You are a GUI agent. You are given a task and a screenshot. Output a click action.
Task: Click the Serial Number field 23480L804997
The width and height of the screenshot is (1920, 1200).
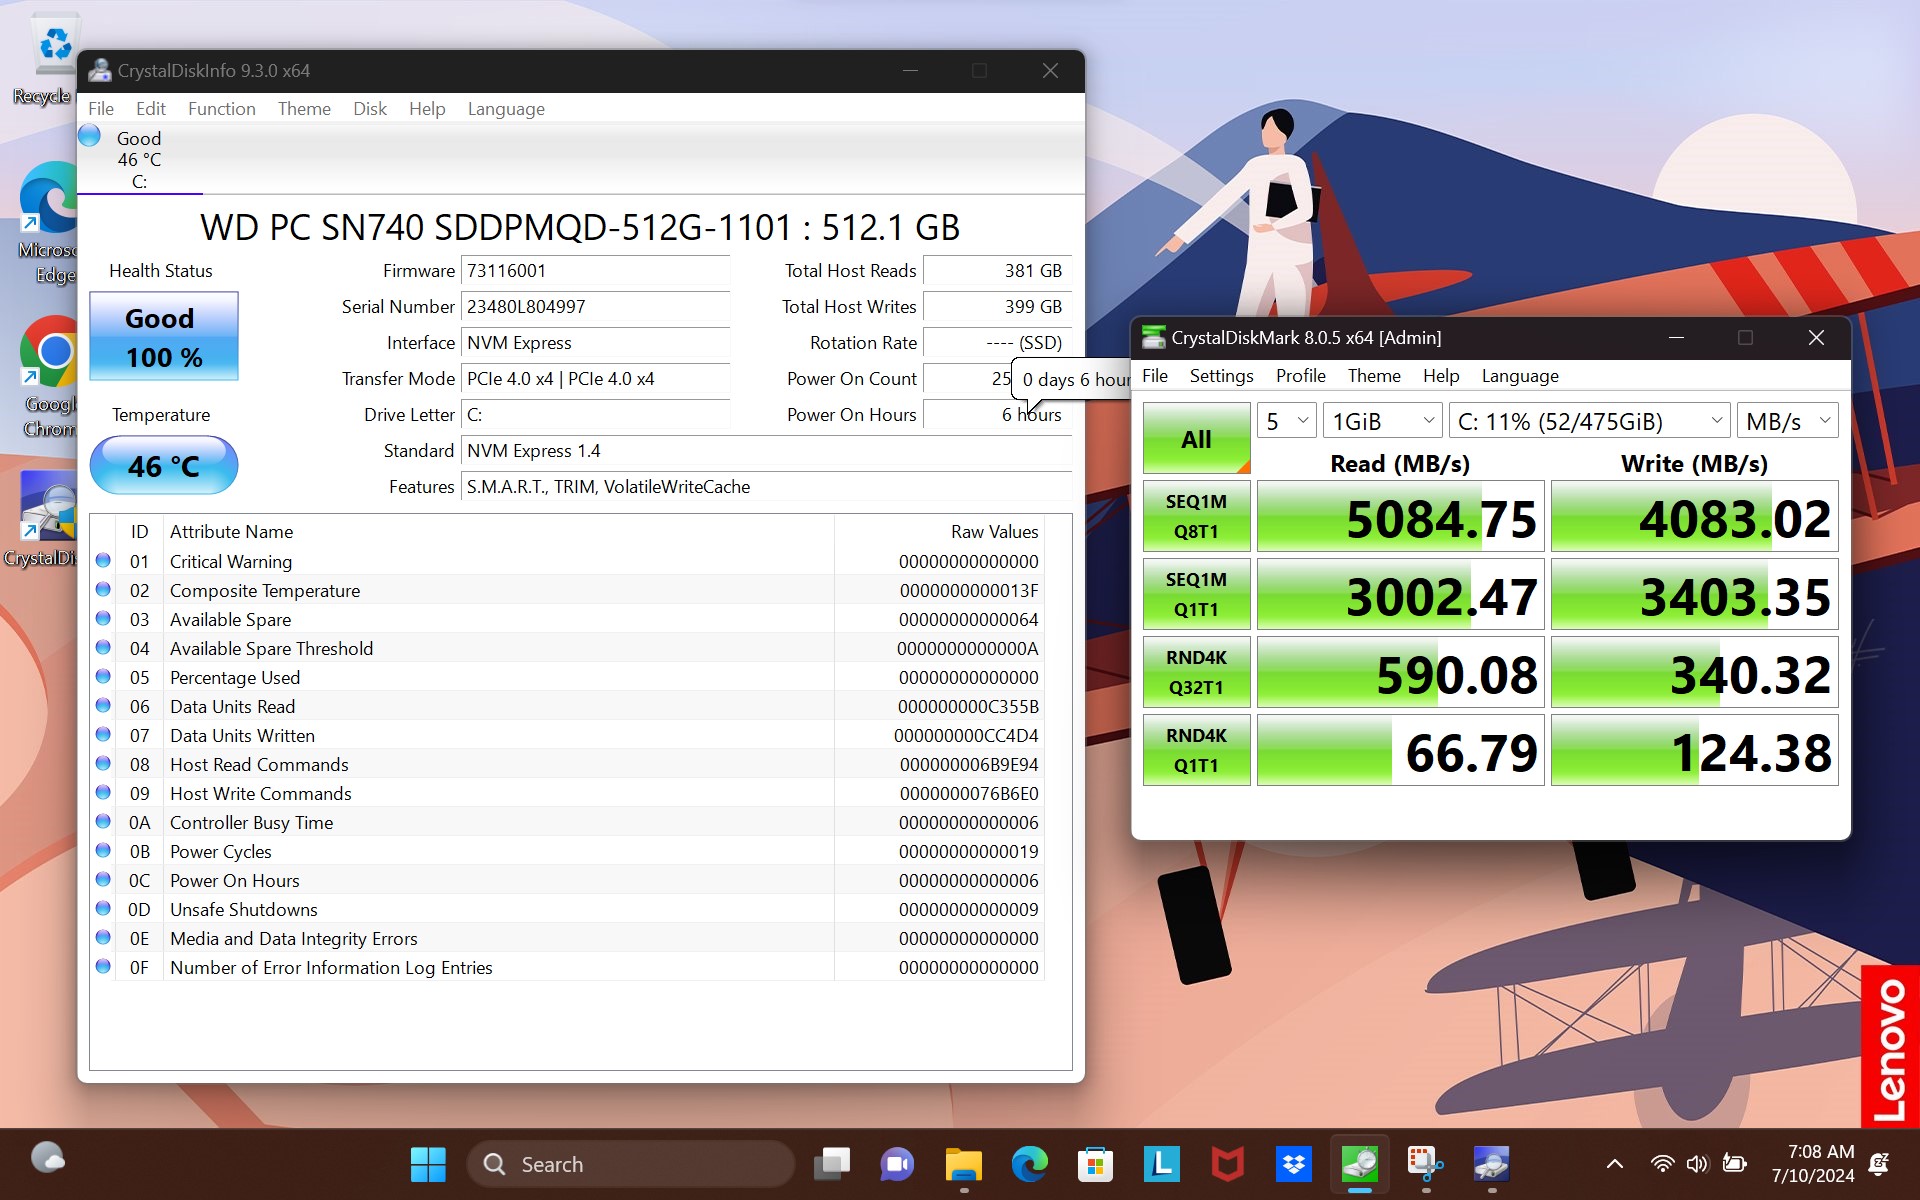595,307
